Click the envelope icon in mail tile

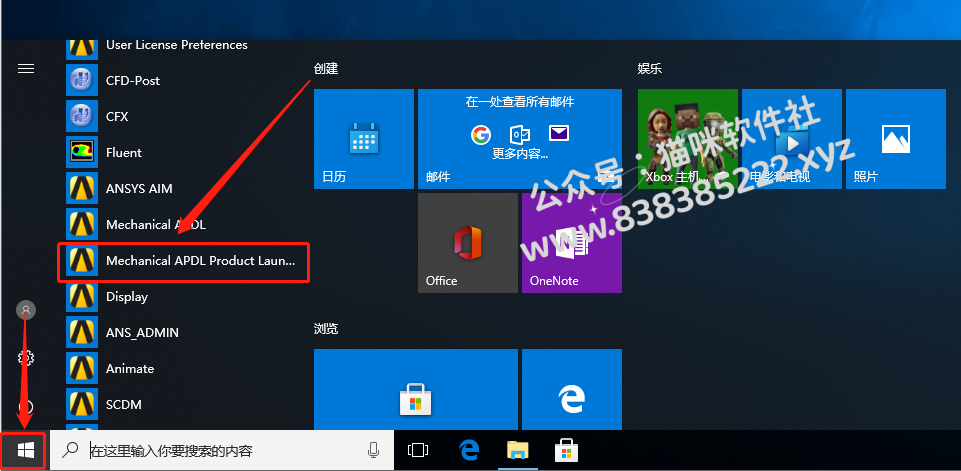tap(559, 132)
